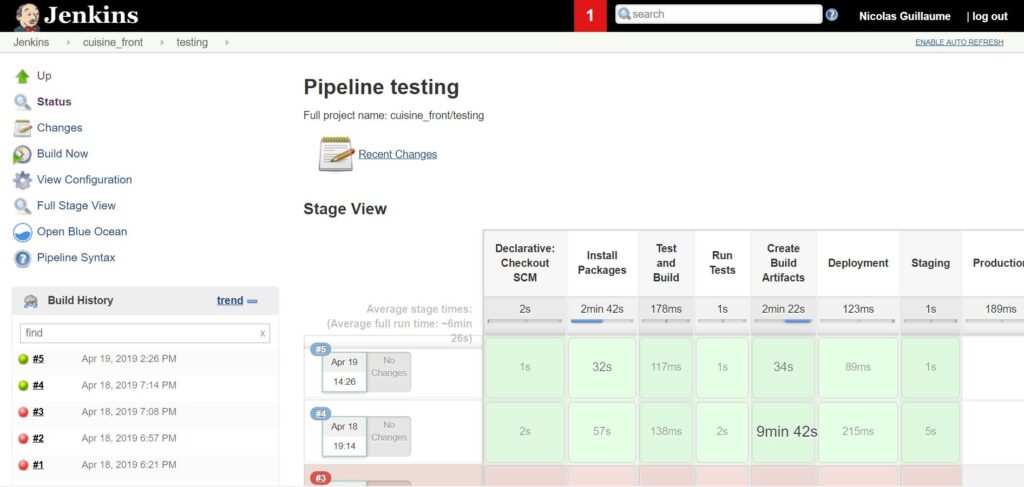Image resolution: width=1024 pixels, height=487 pixels.
Task: Click the Jenkins breadcrumb link
Action: point(31,42)
